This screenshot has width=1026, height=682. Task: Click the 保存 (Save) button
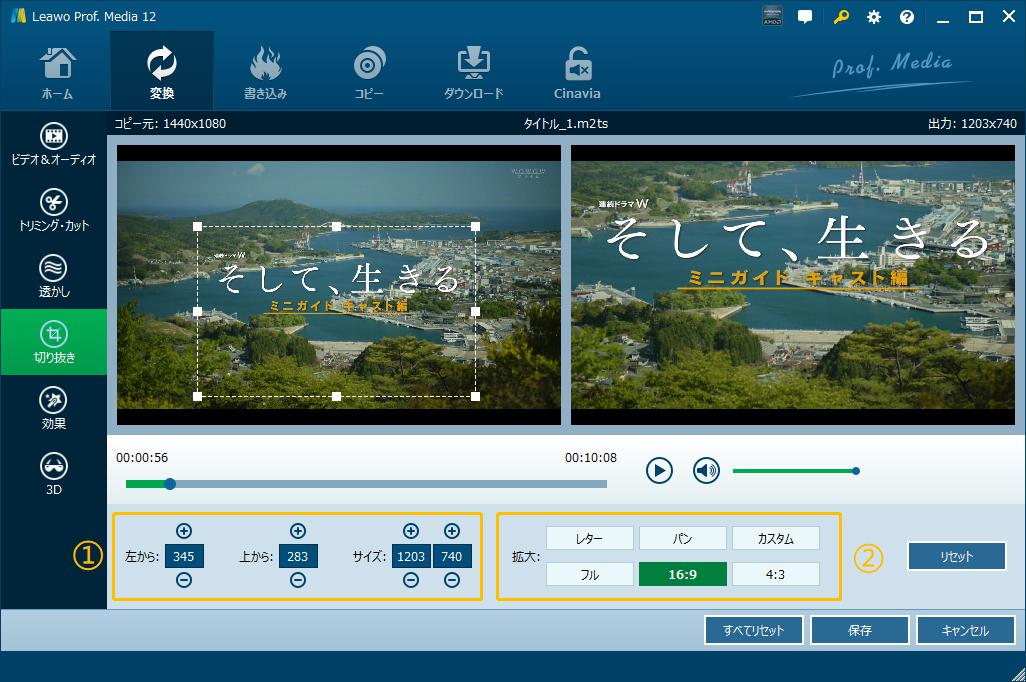click(x=859, y=630)
